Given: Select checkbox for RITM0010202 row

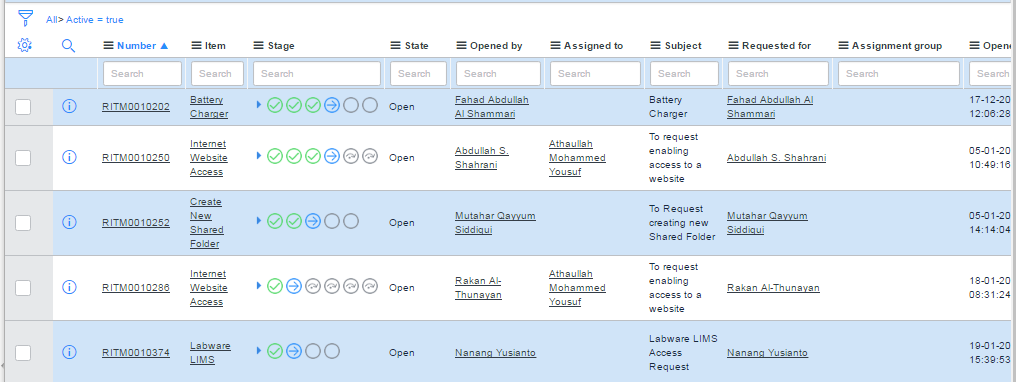Looking at the screenshot, I should [23, 107].
